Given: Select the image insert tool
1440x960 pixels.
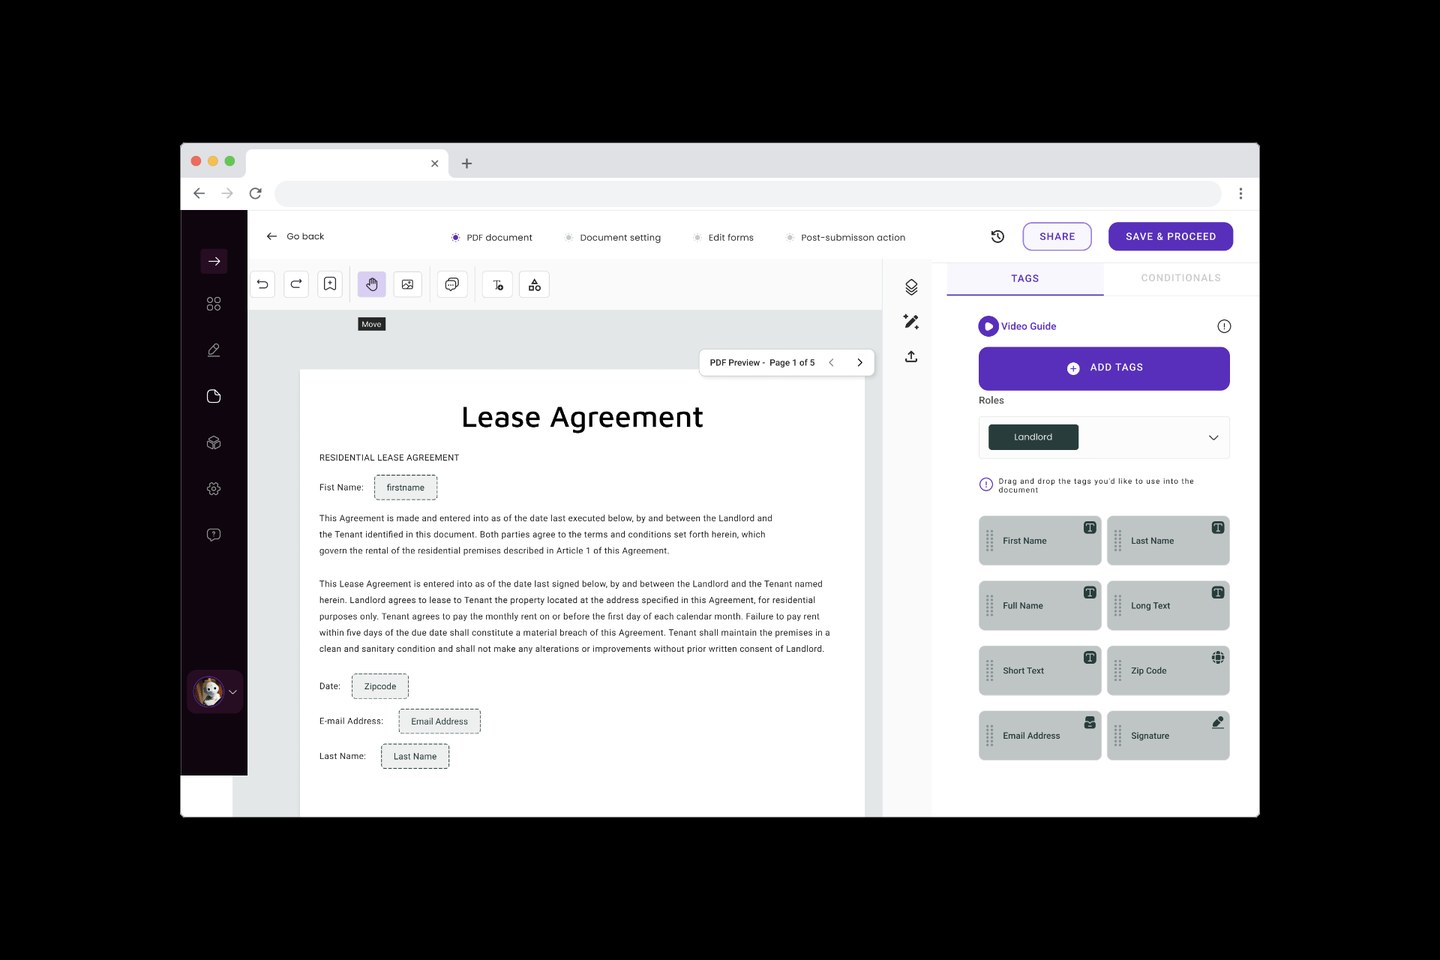Looking at the screenshot, I should (408, 285).
